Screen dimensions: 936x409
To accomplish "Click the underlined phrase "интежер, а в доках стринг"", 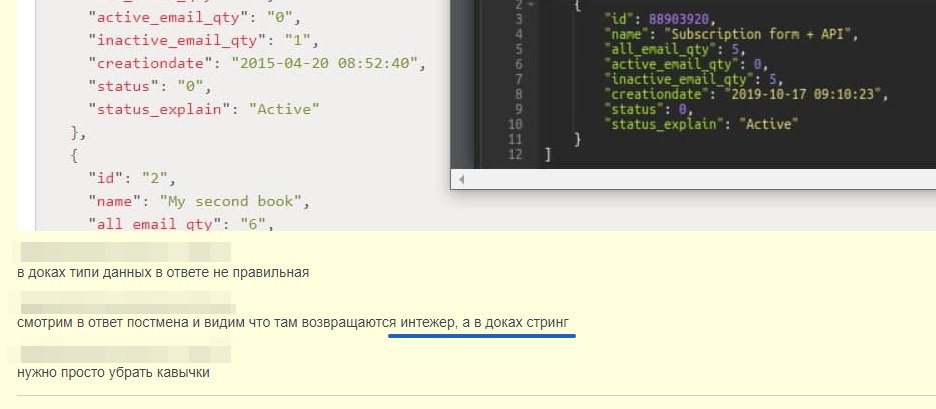I will 484,322.
